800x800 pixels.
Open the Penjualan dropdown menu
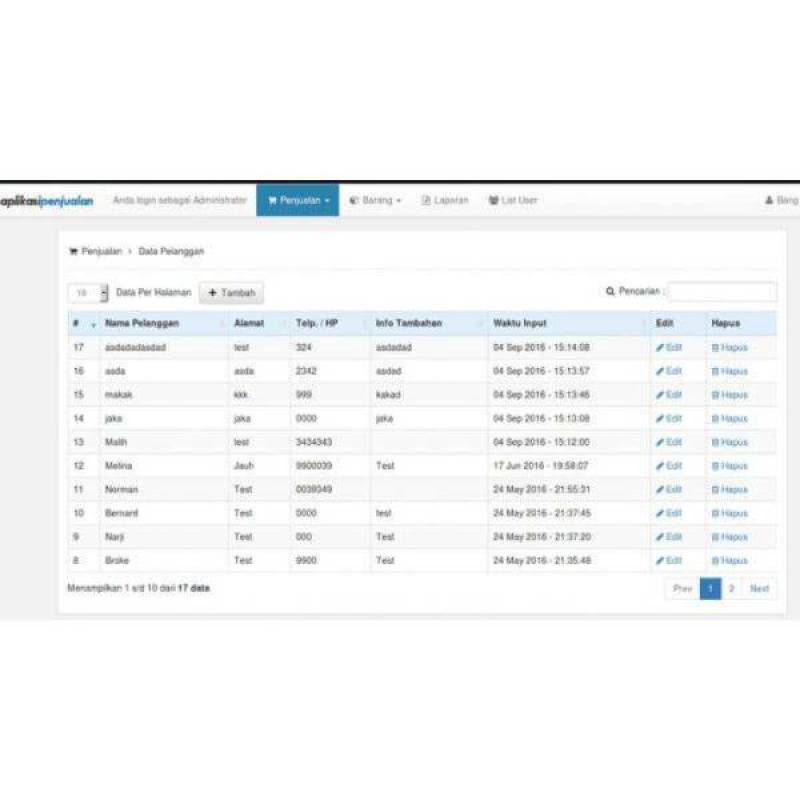tap(298, 200)
